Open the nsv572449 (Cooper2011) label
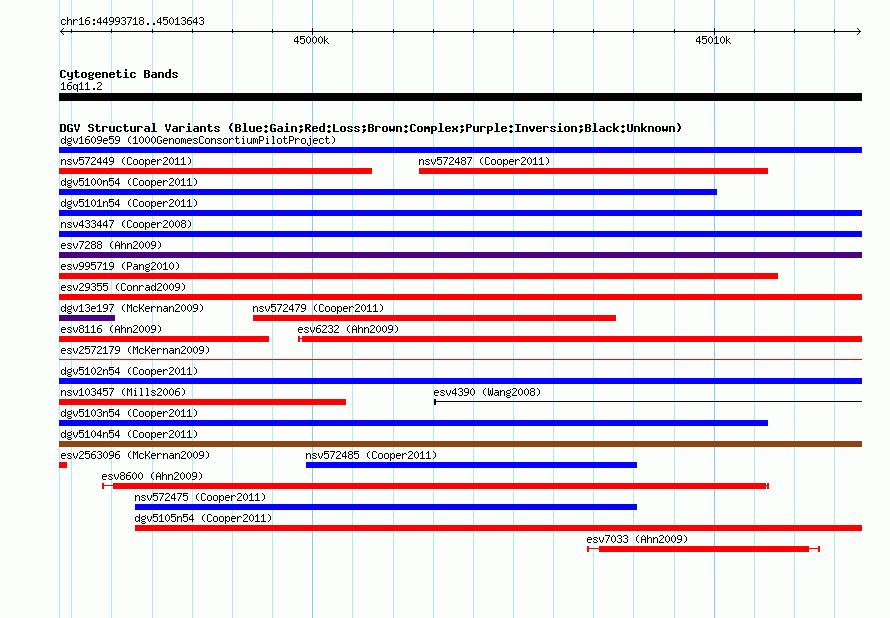Image resolution: width=890 pixels, height=618 pixels. click(x=126, y=161)
